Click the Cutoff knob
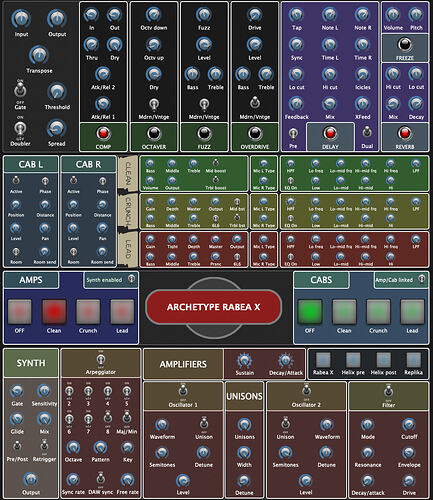 pyautogui.click(x=409, y=425)
